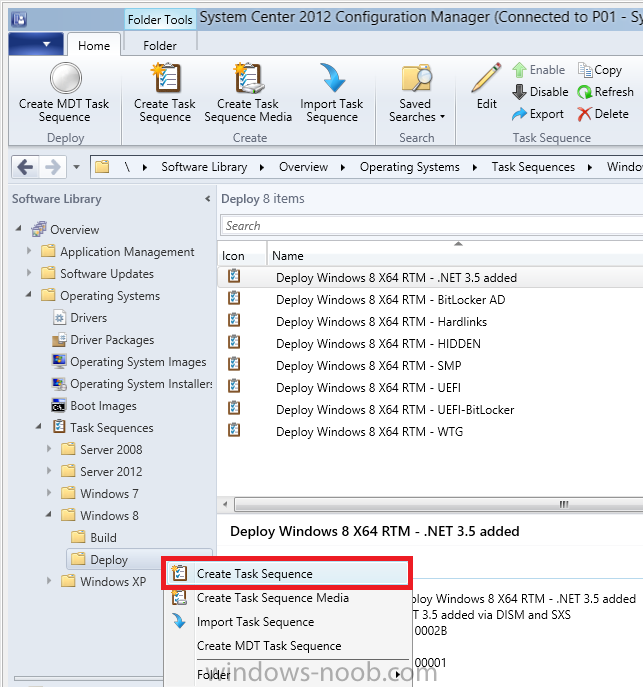Choose Import Task Sequence context entry
The width and height of the screenshot is (643, 687).
coord(287,622)
